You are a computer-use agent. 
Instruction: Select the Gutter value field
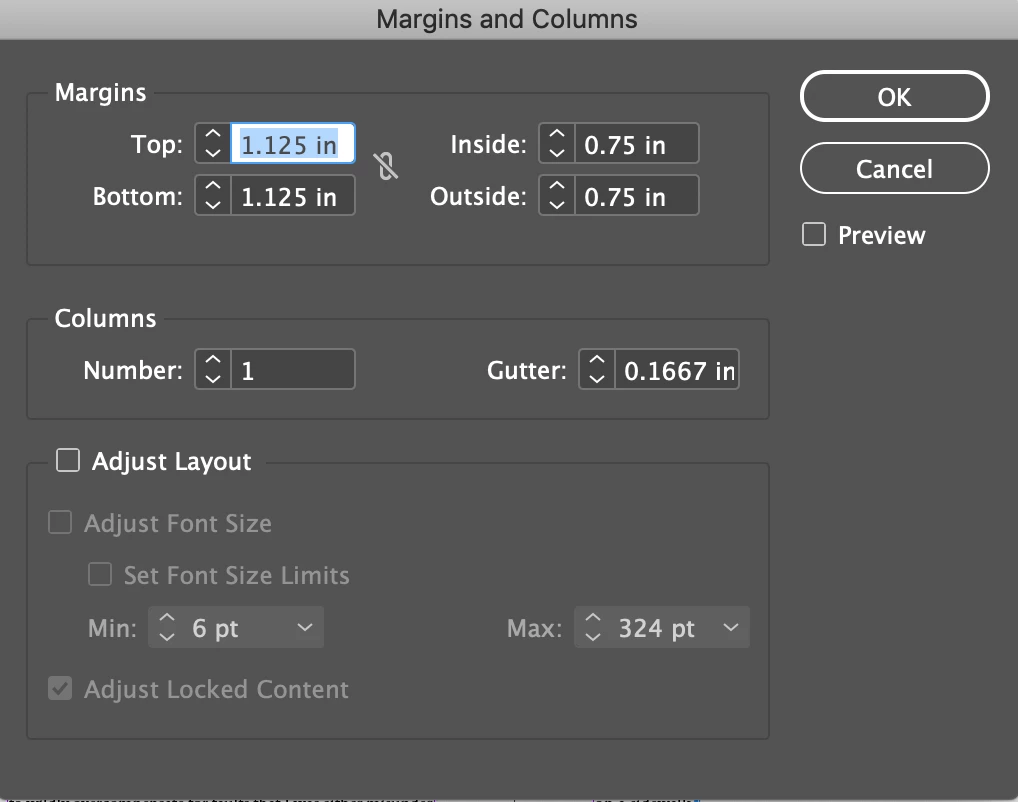676,370
